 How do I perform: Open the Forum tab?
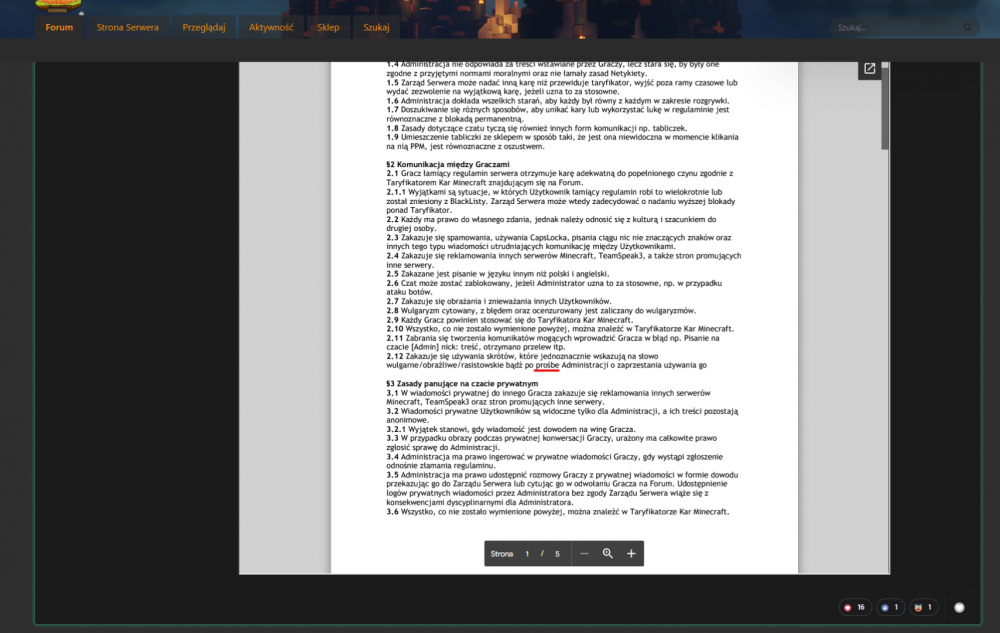pyautogui.click(x=59, y=27)
